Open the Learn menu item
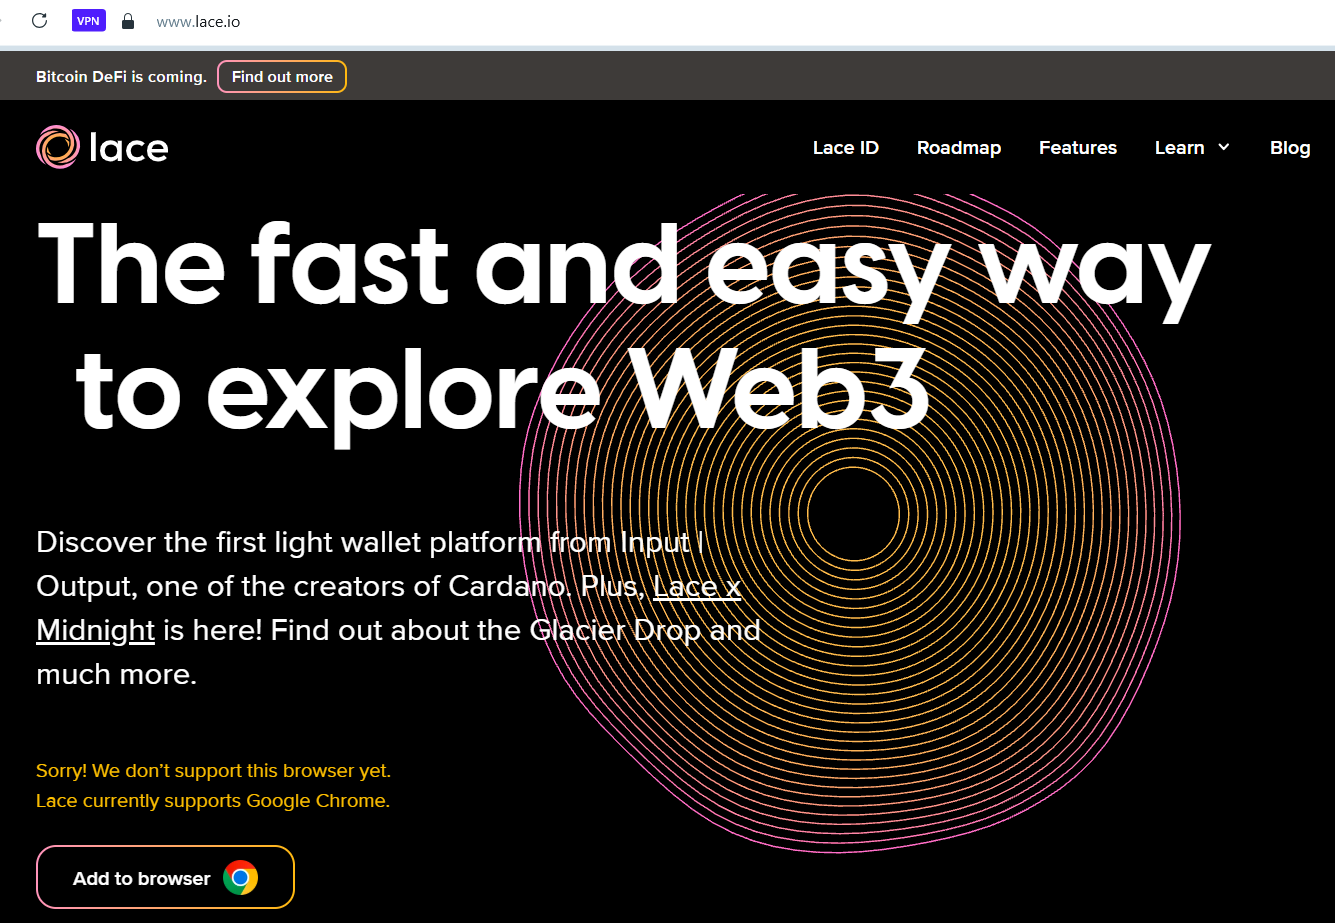This screenshot has width=1335, height=923. 1179,148
